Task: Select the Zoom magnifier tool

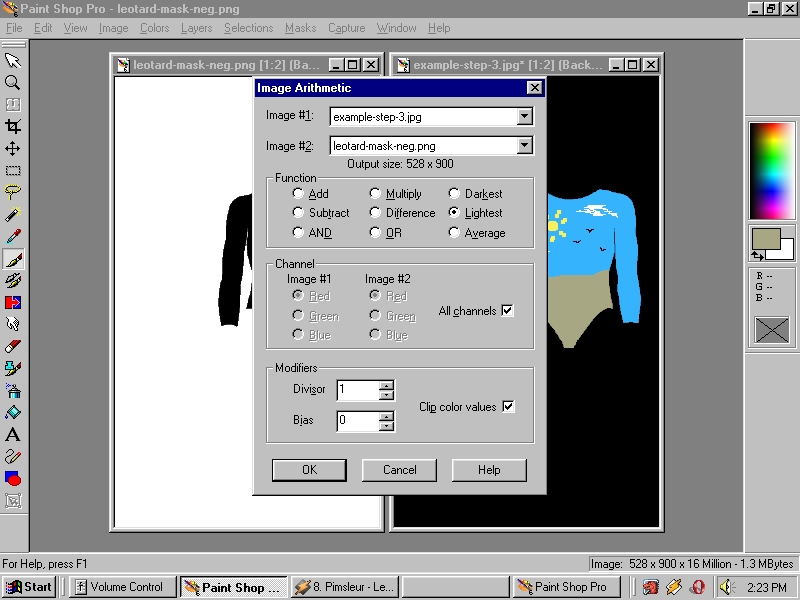Action: (13, 83)
